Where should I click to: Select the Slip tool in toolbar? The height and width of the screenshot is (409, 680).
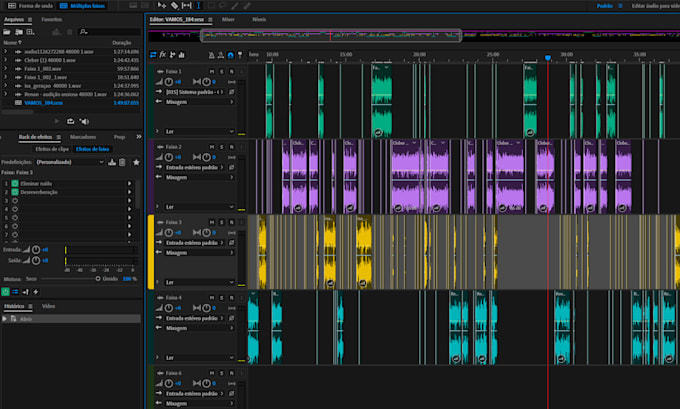tap(186, 6)
